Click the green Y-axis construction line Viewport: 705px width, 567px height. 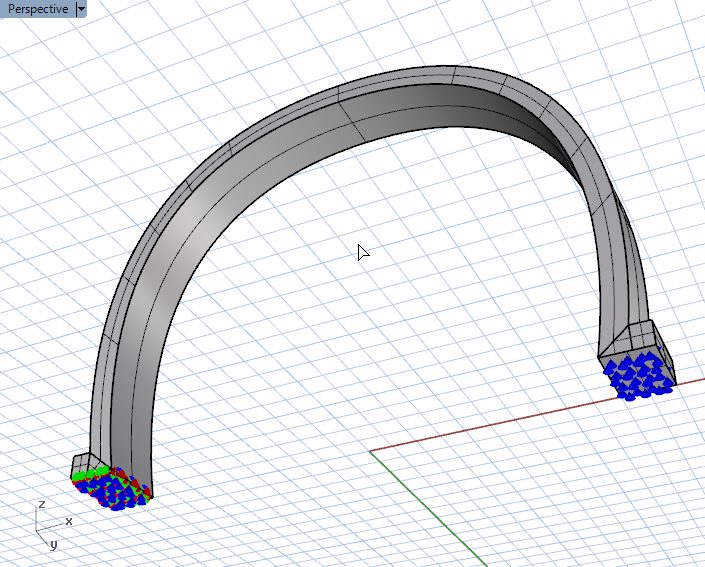point(428,509)
